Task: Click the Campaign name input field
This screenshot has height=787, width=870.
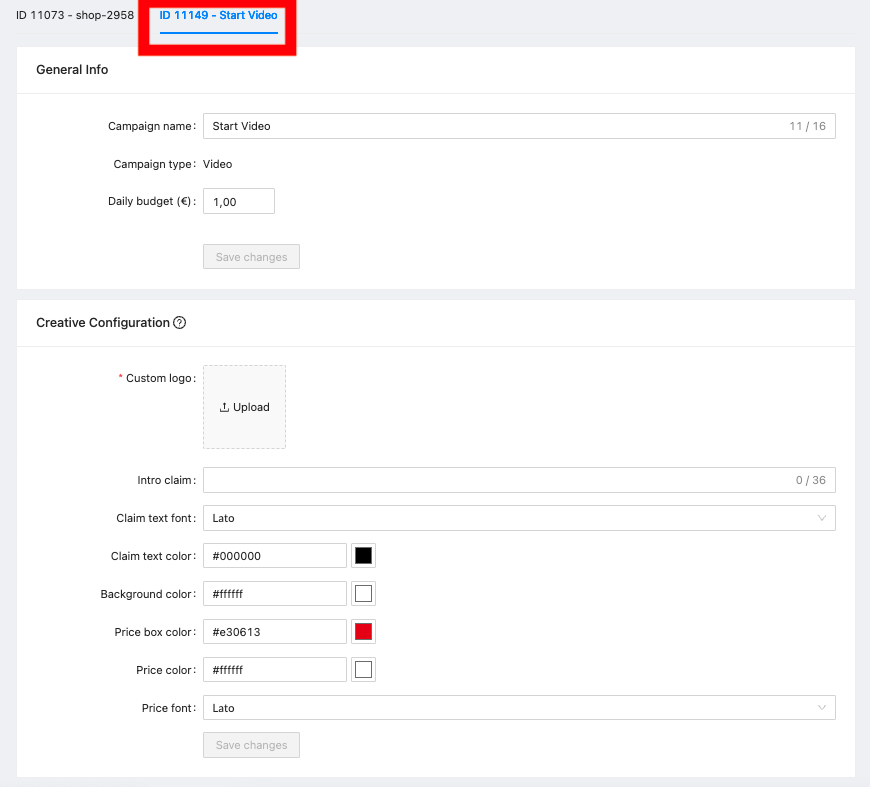Action: [519, 126]
